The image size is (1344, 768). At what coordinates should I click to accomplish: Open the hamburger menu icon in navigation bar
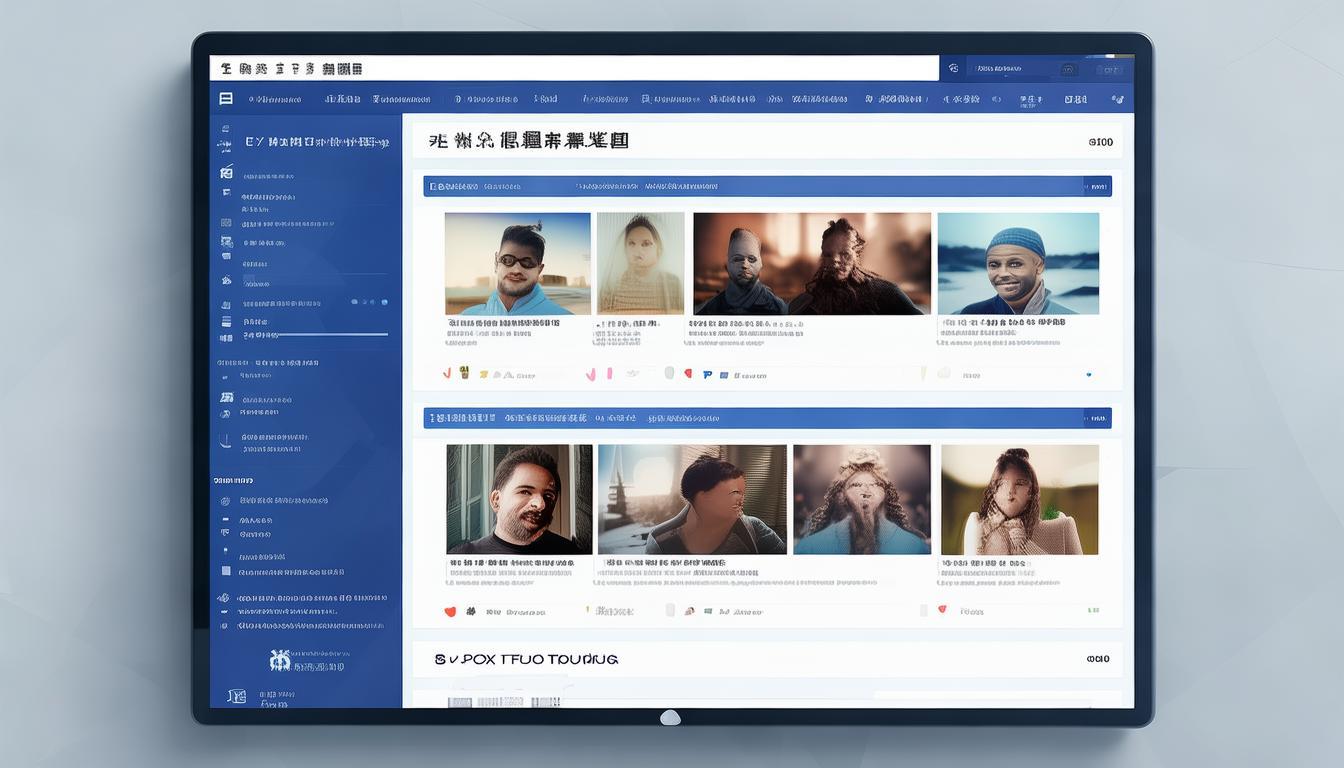[226, 99]
